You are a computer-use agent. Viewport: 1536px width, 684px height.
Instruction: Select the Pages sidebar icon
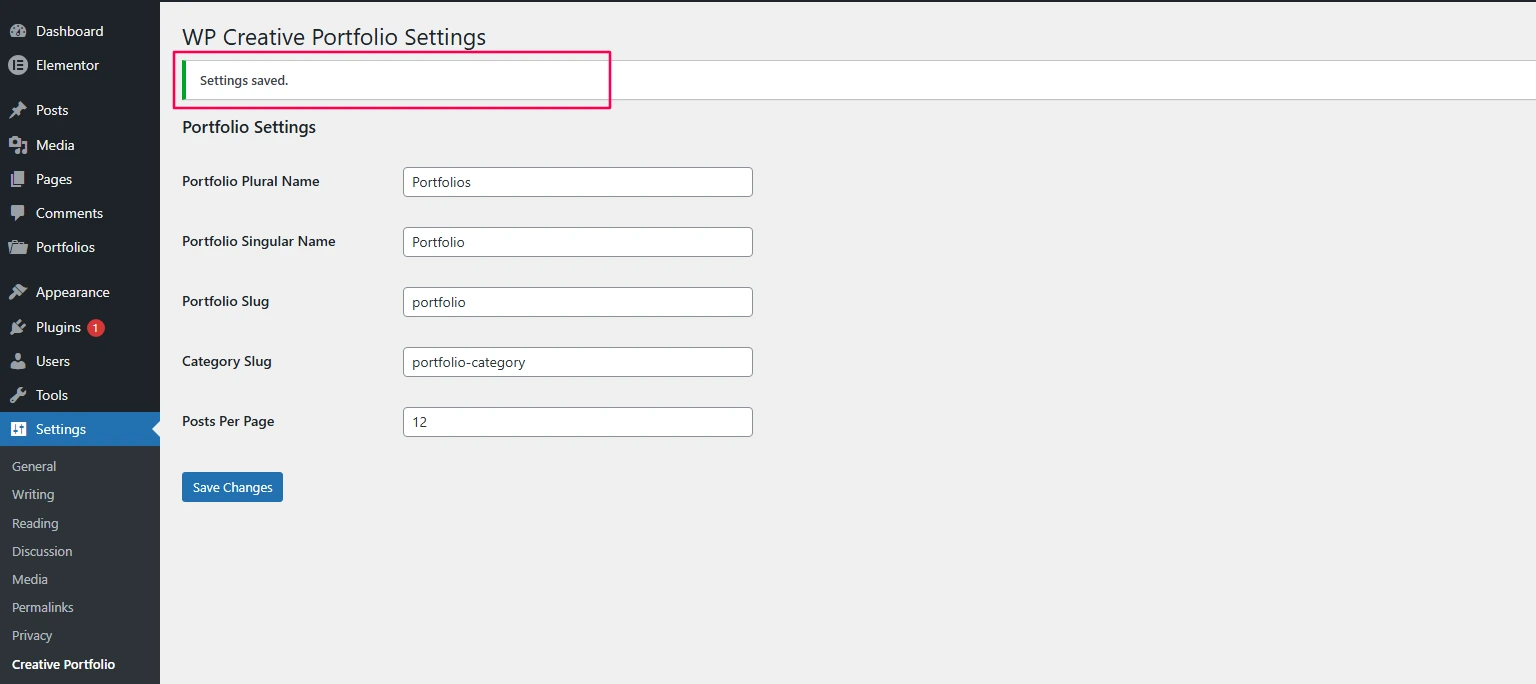click(20, 179)
